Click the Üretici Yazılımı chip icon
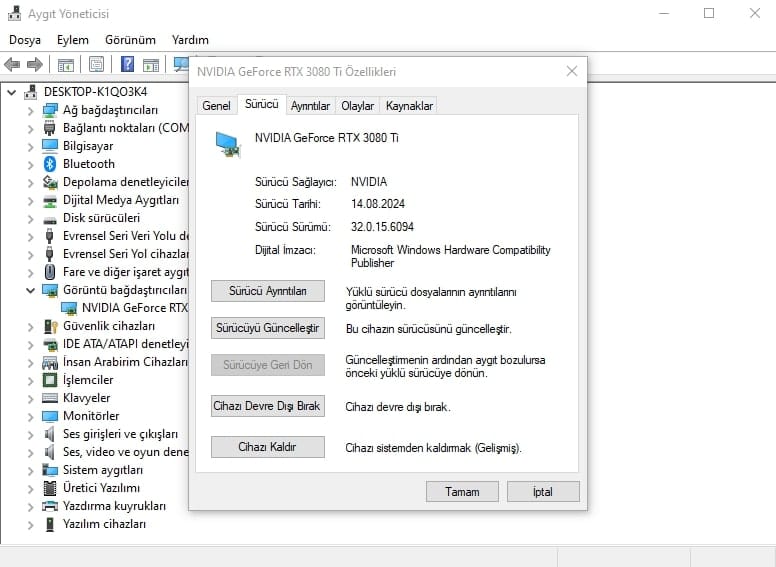776x567 pixels. [x=50, y=488]
